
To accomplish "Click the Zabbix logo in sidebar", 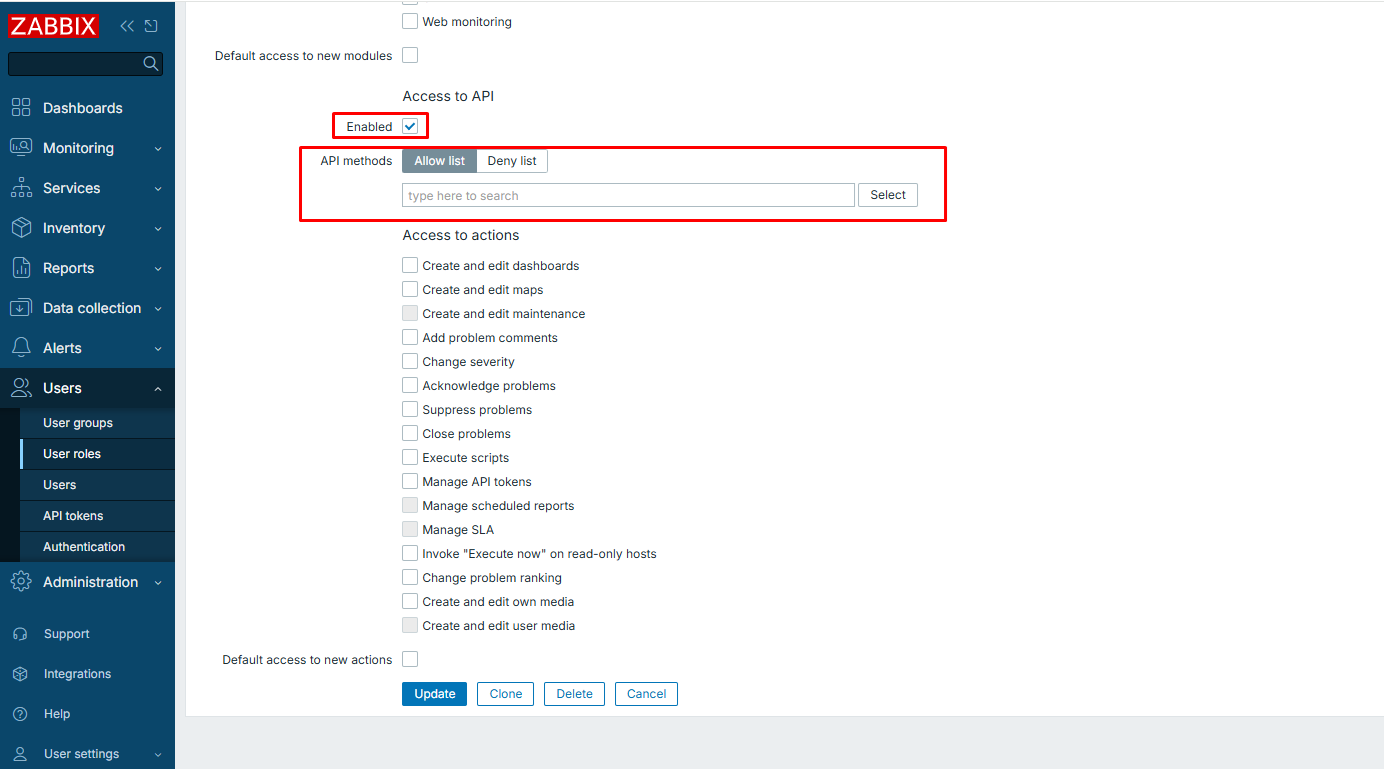I will pos(54,26).
